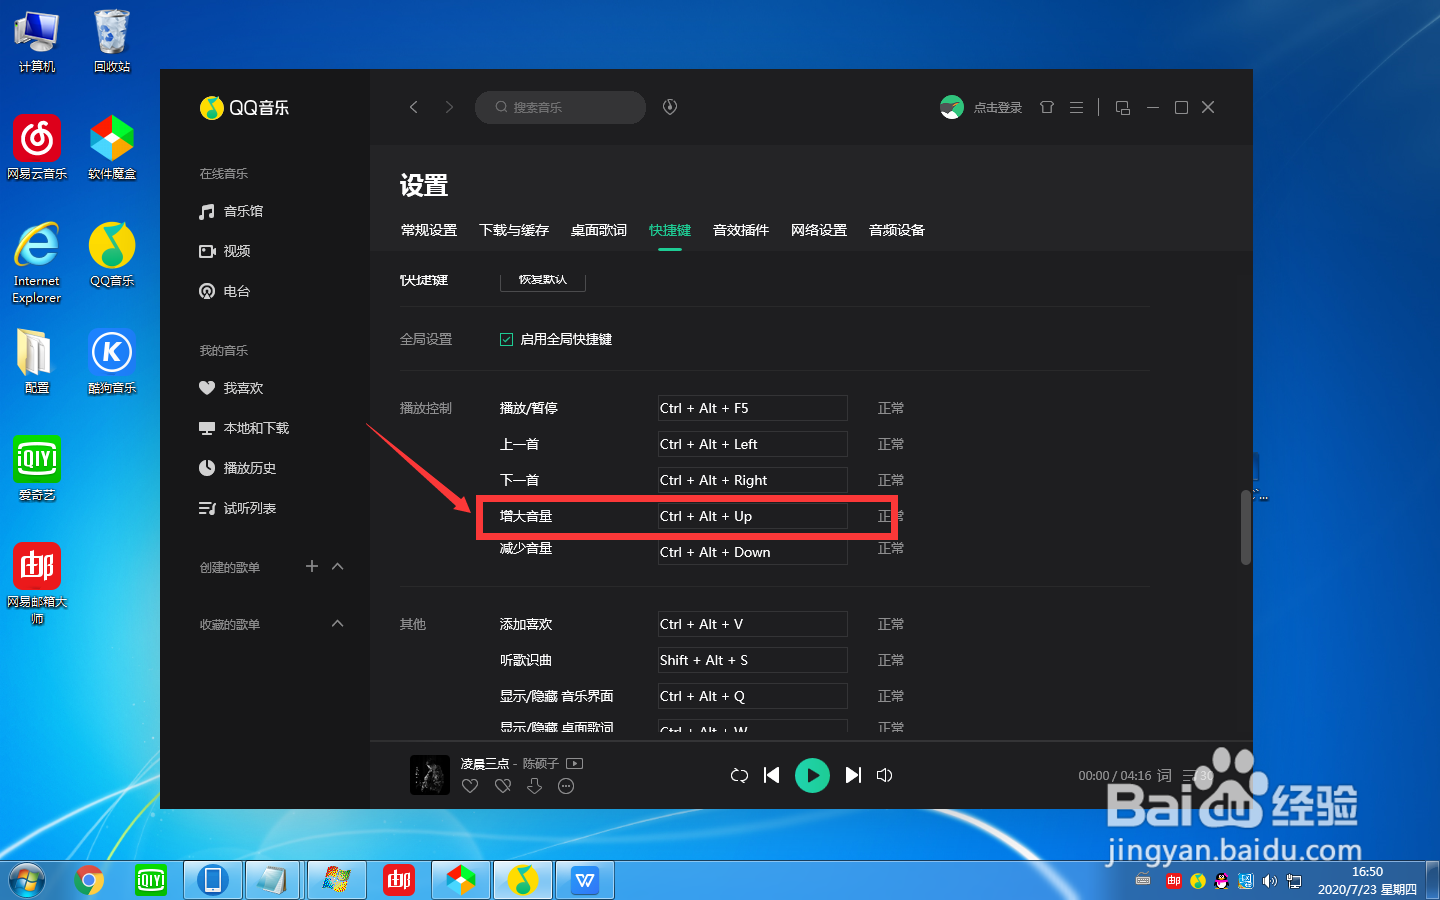Open MV icon next to 陈硕子
1440x900 pixels.
pos(574,763)
